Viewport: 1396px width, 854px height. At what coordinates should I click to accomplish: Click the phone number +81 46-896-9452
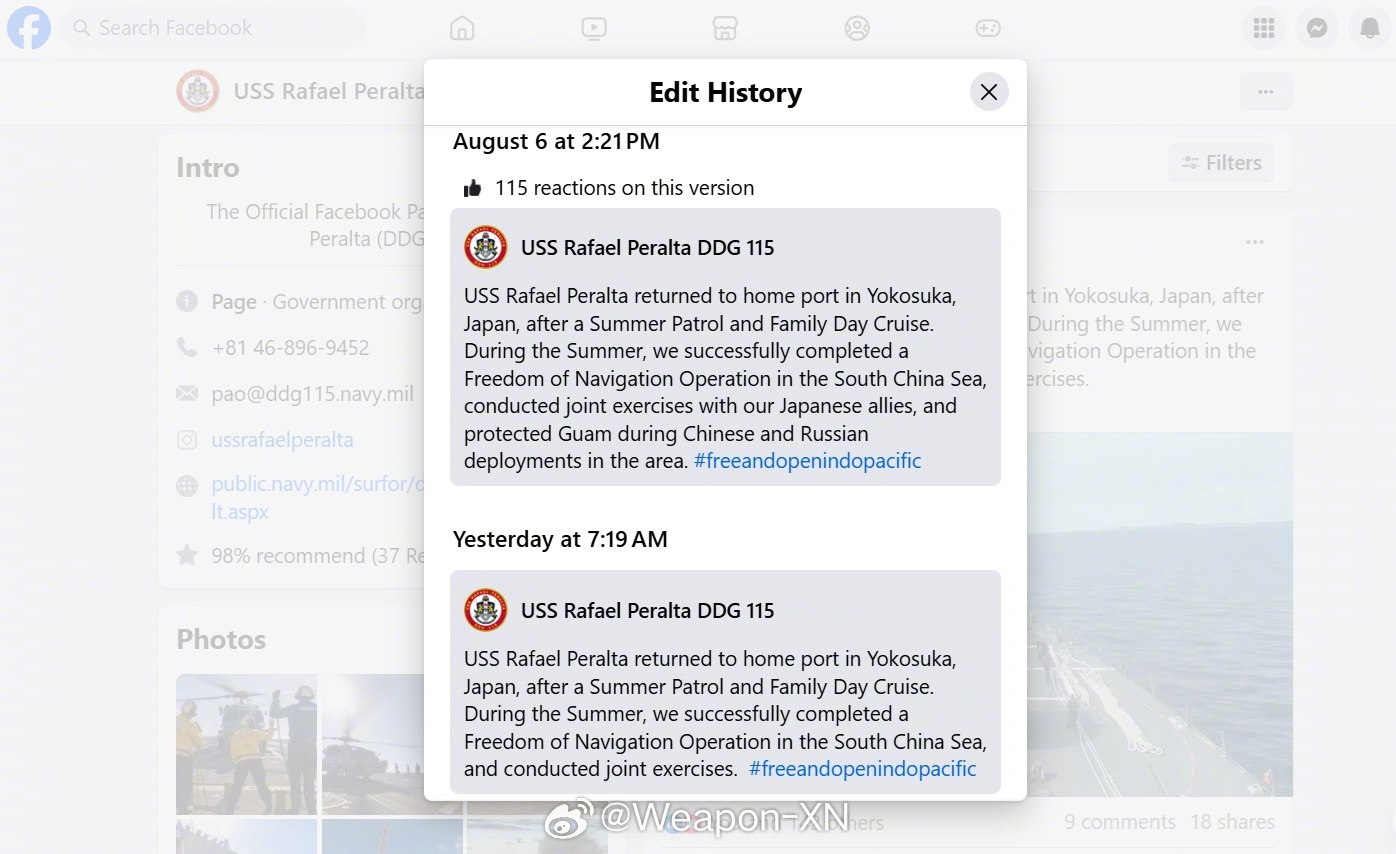point(290,348)
